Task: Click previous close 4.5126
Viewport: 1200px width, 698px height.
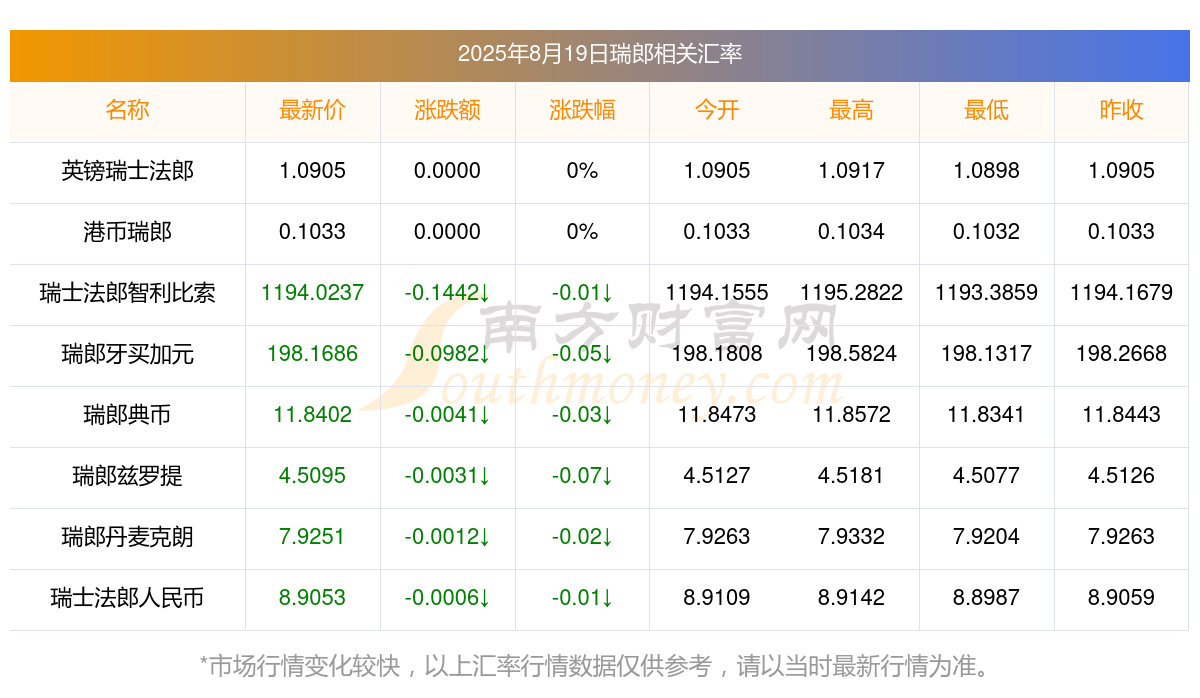Action: coord(1121,476)
